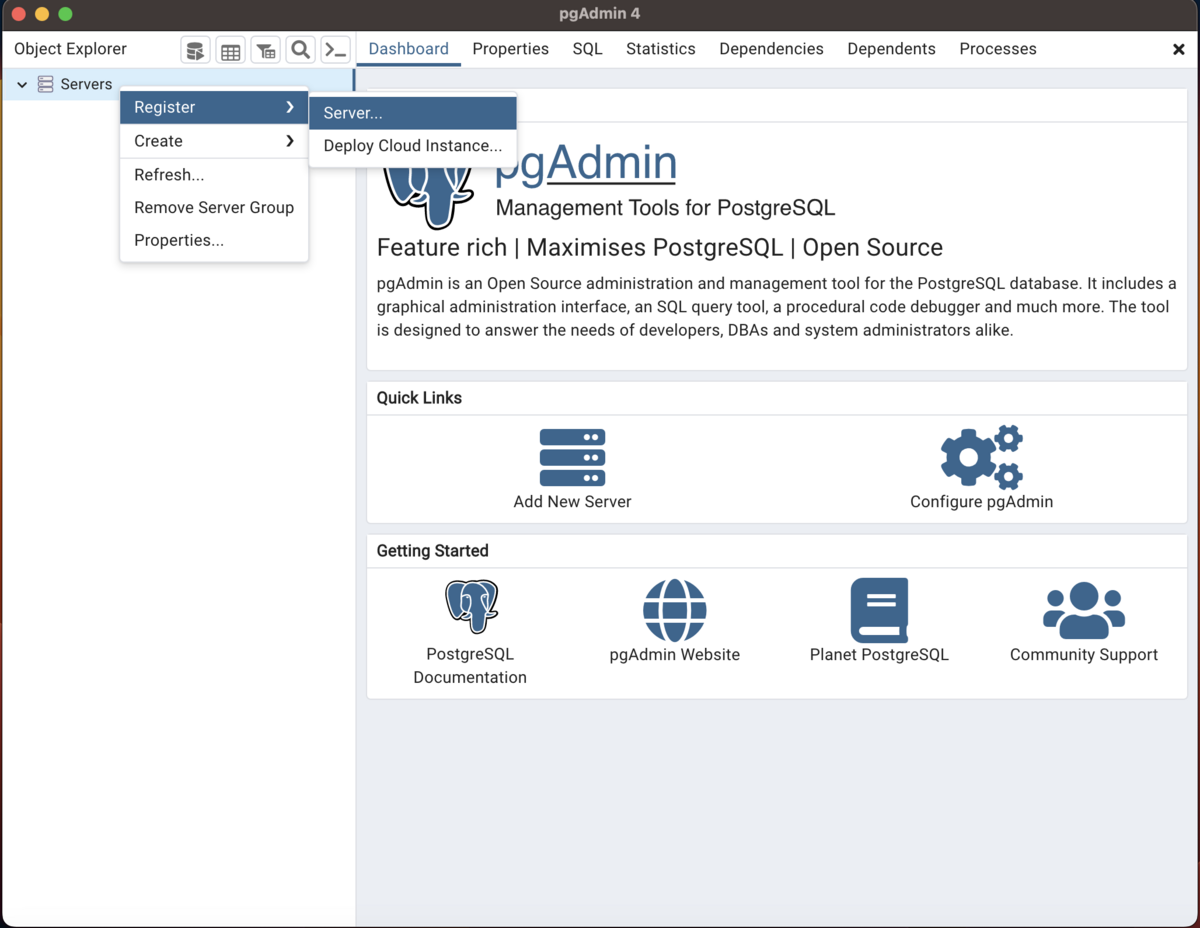Launch the PSQL Tool terminal icon
This screenshot has width=1200, height=928.
(x=335, y=50)
